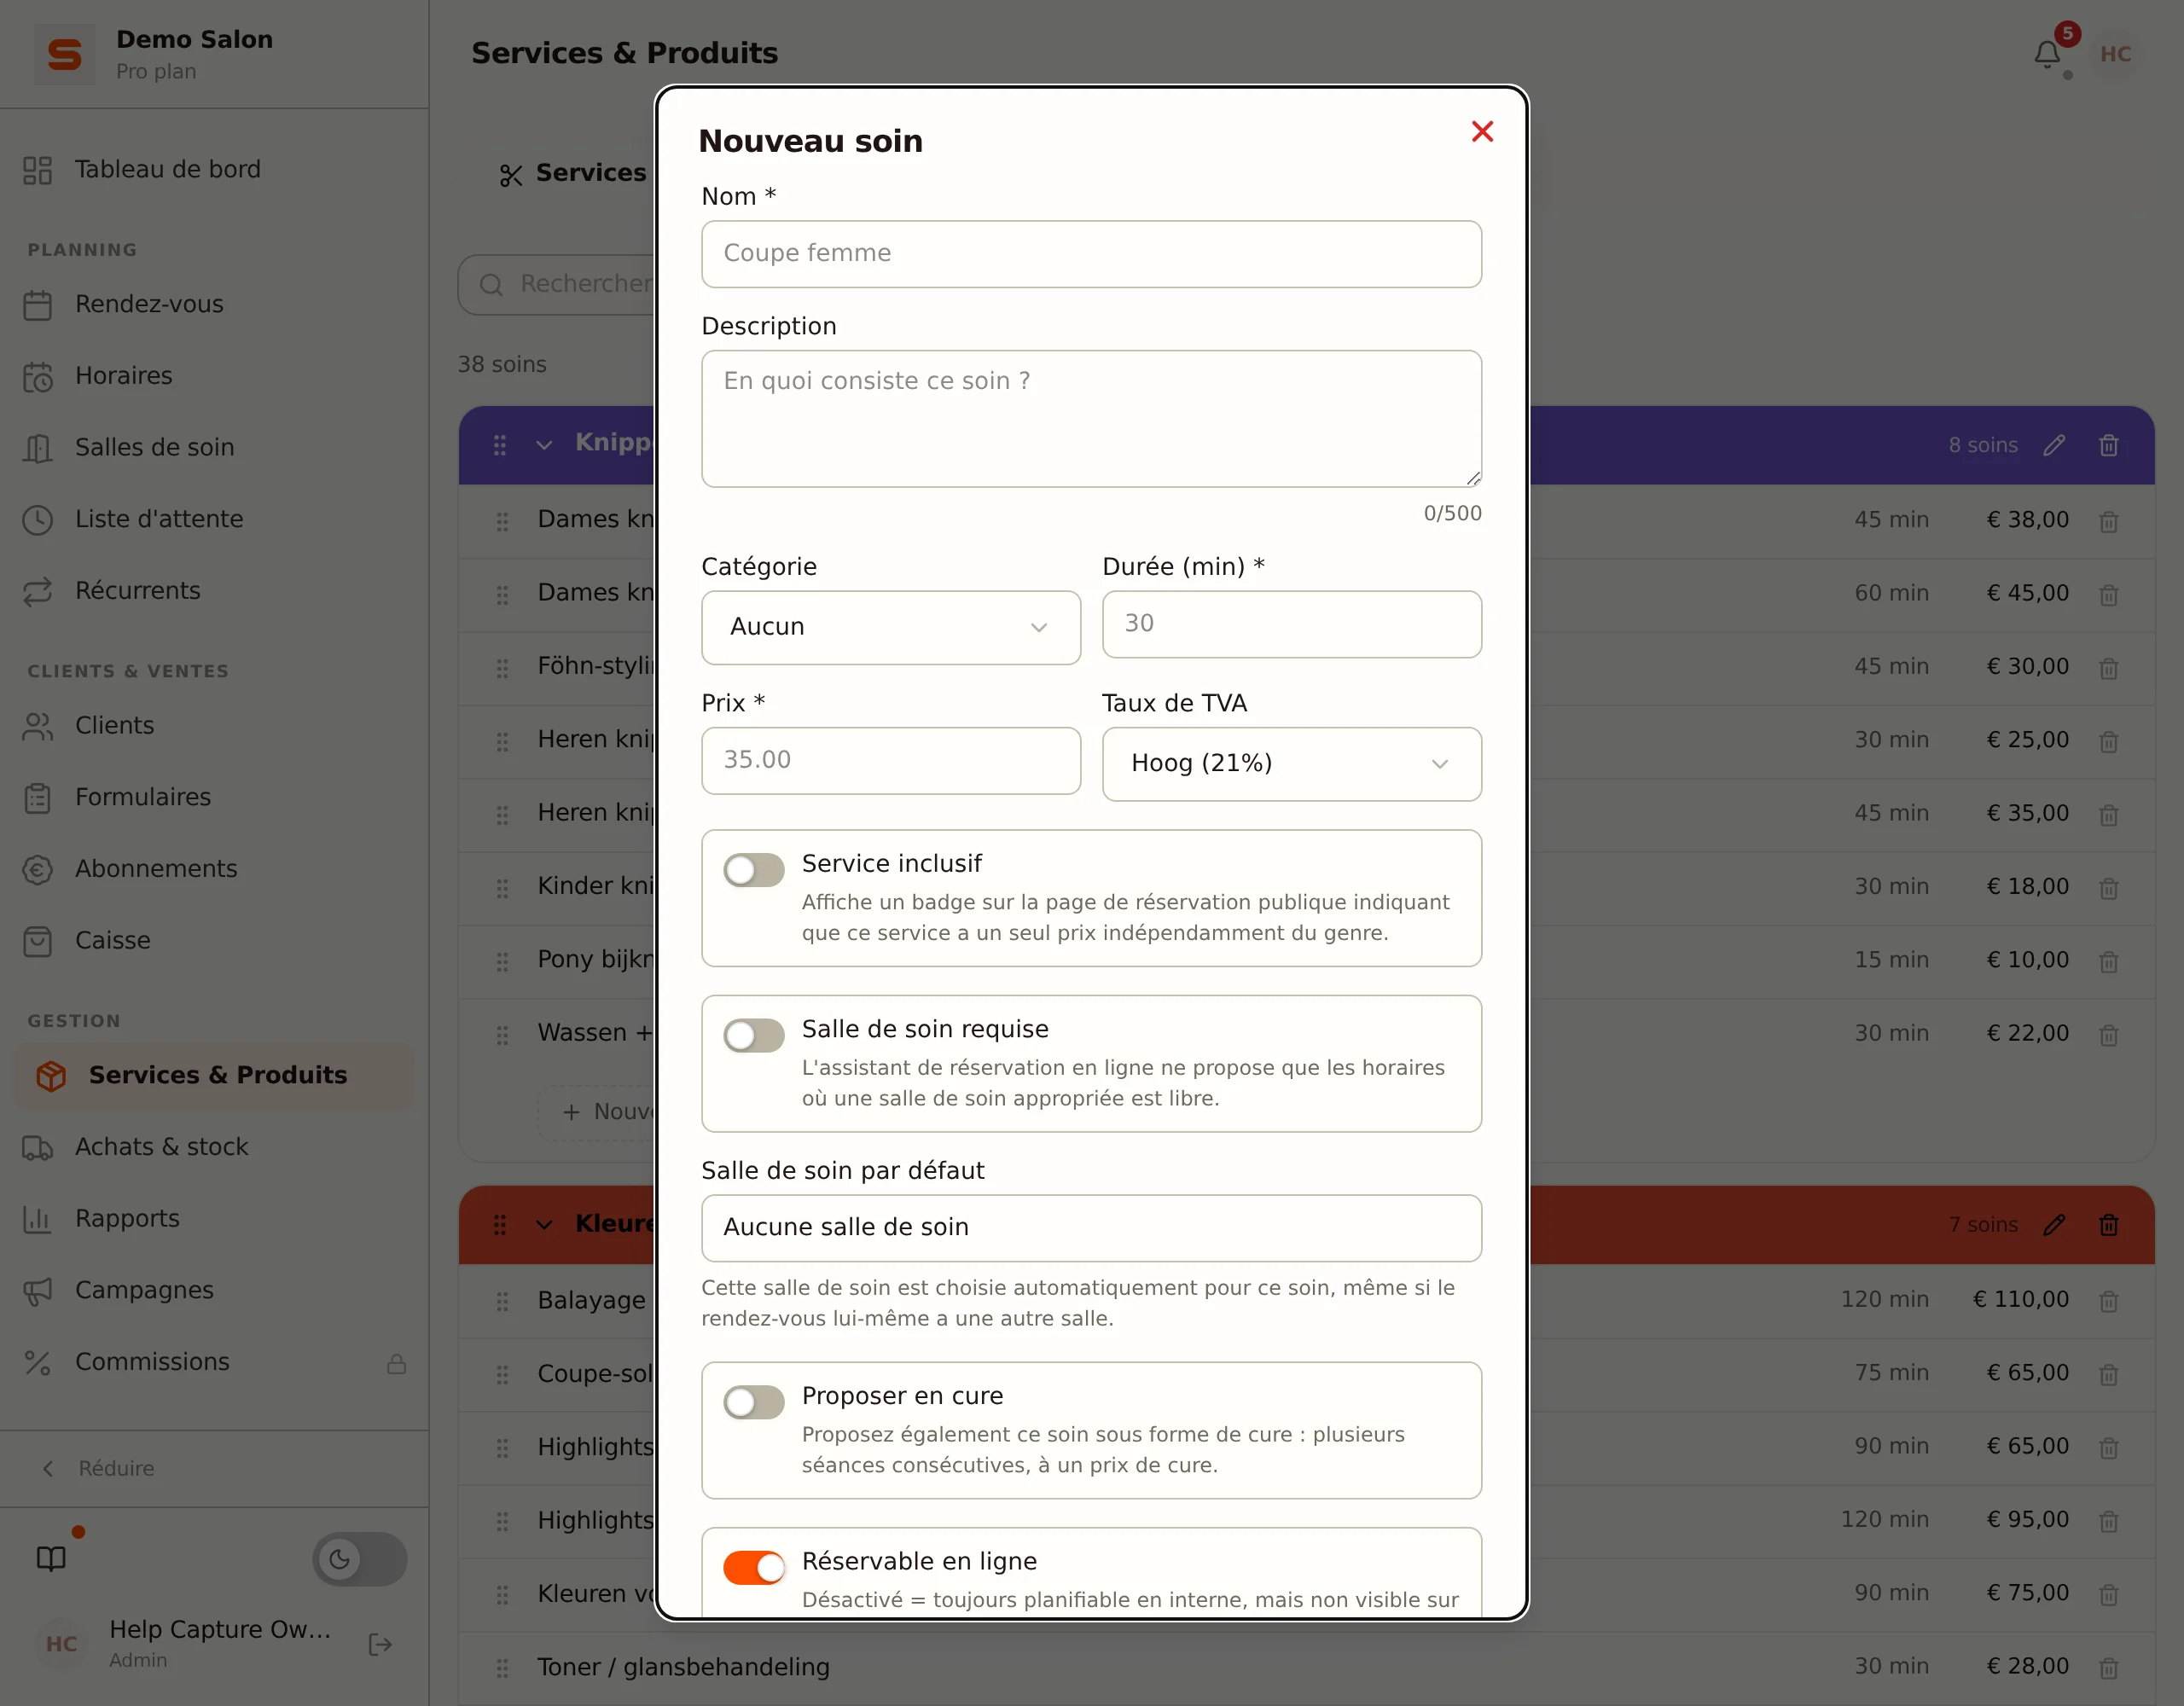Click the Prix input field
This screenshot has width=2184, height=1706.
point(890,760)
